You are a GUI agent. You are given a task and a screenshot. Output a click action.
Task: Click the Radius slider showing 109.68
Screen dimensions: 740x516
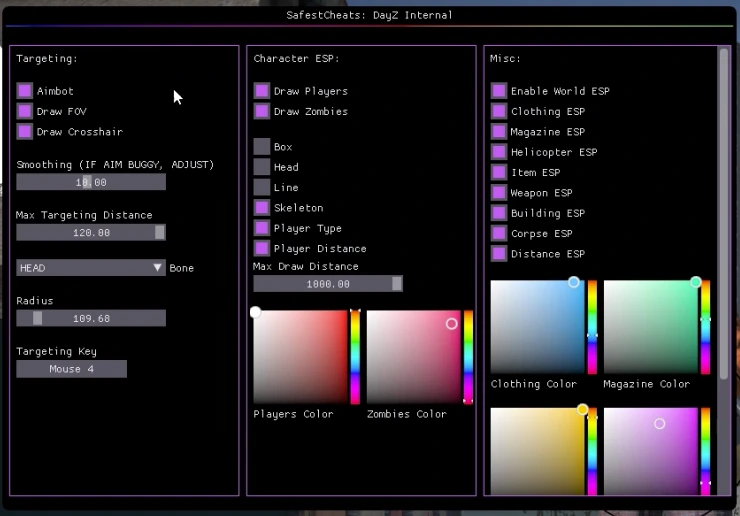click(x=91, y=318)
